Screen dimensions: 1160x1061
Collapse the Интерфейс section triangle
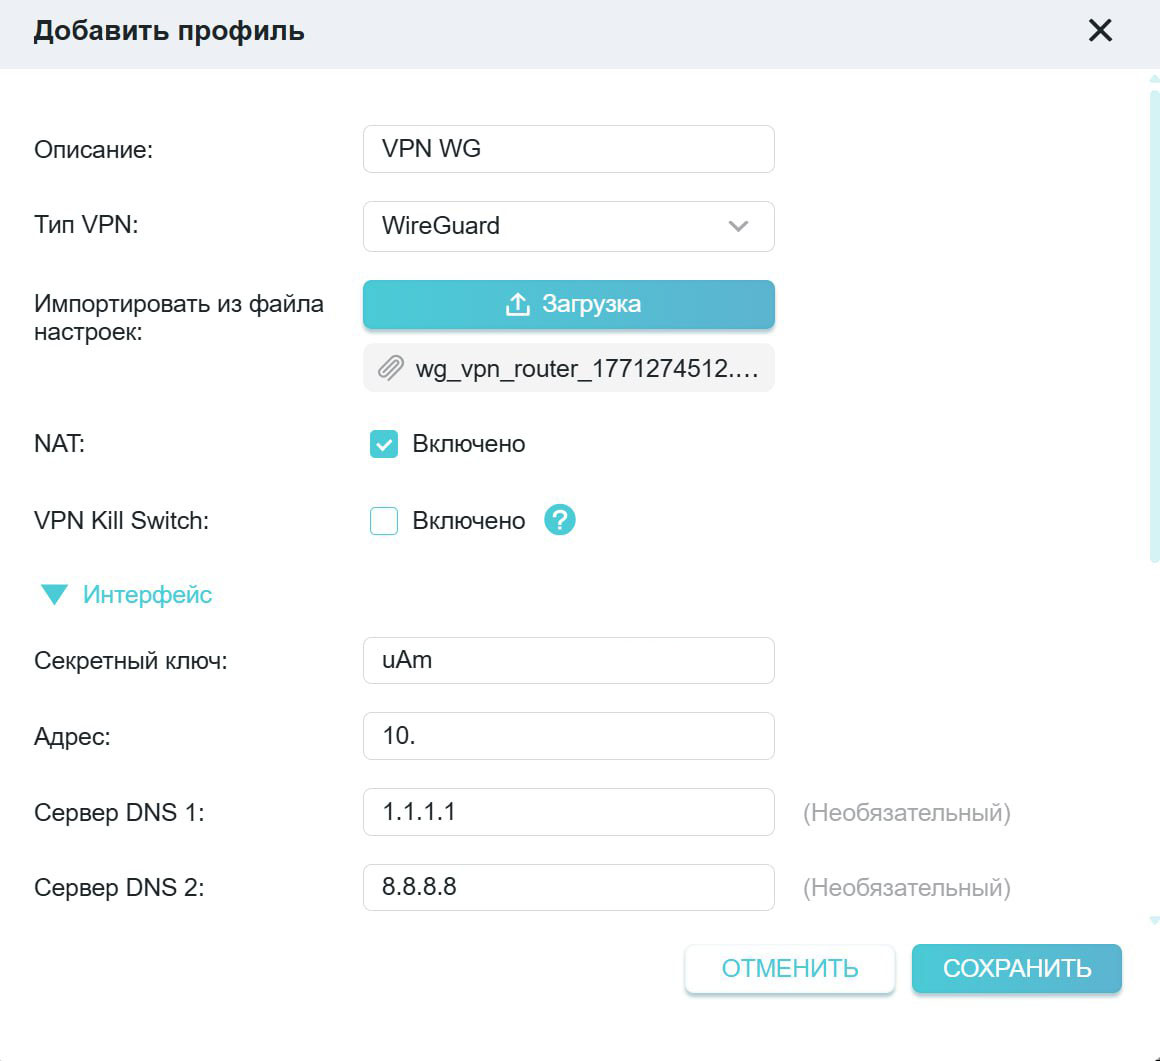(x=54, y=595)
